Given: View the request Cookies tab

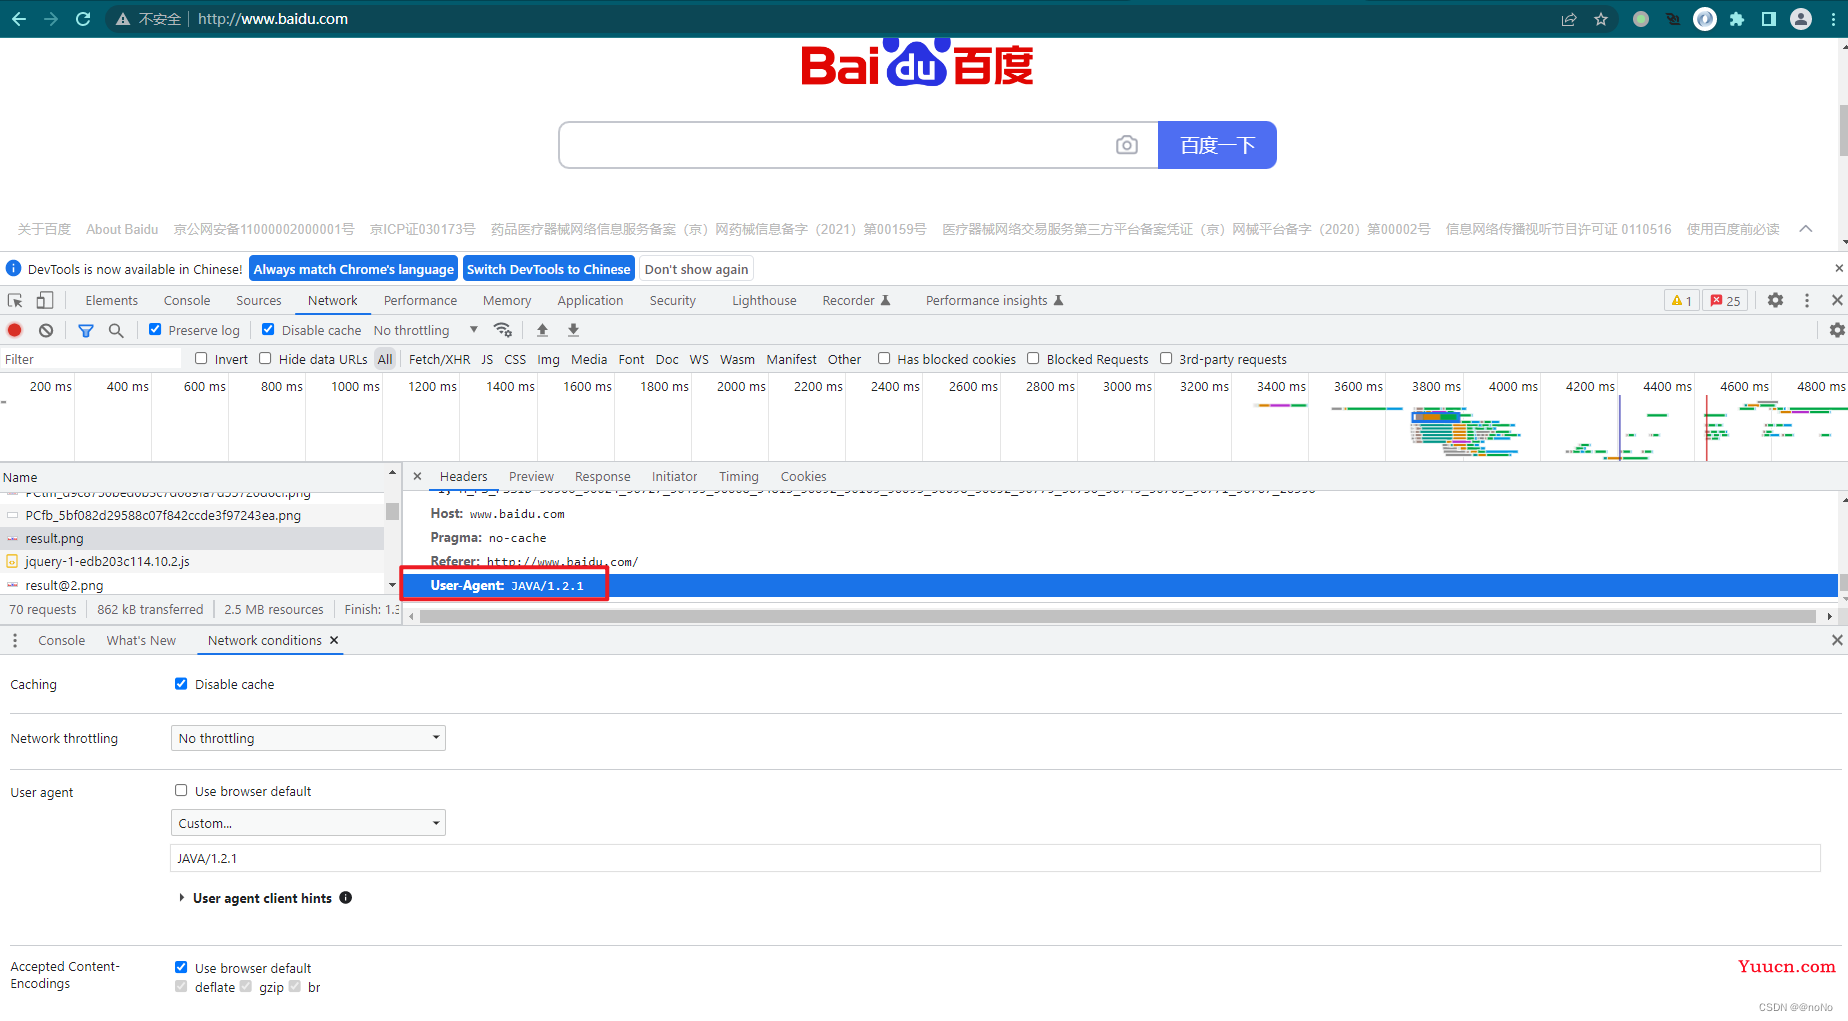Looking at the screenshot, I should (803, 476).
